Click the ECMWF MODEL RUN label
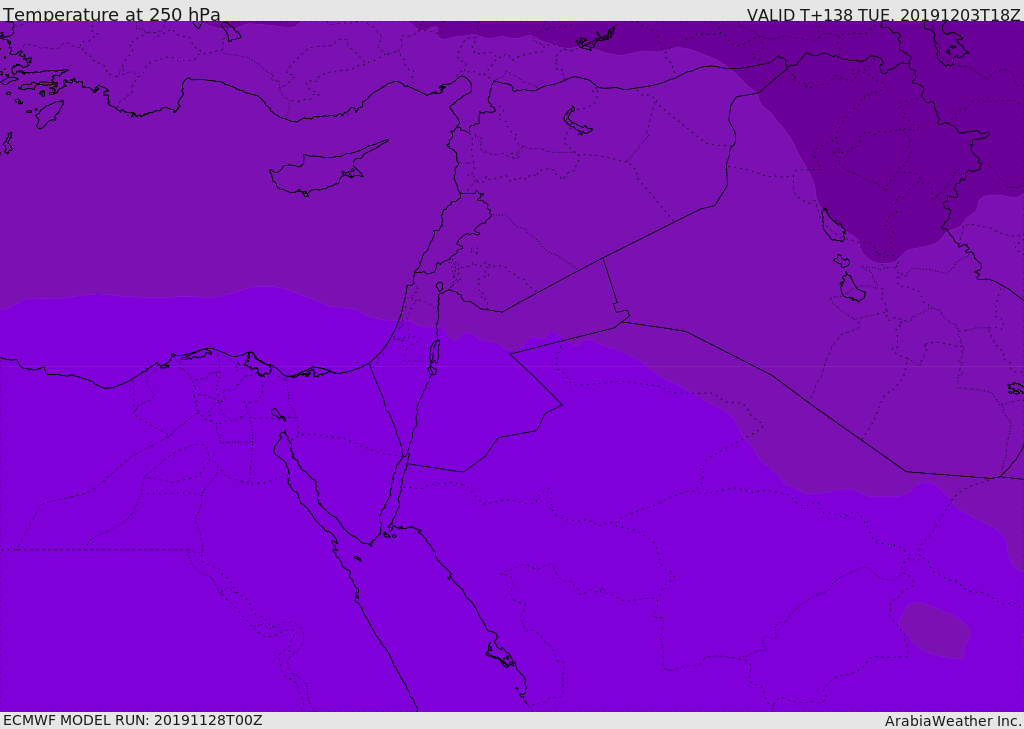The image size is (1024, 729). [x=132, y=720]
